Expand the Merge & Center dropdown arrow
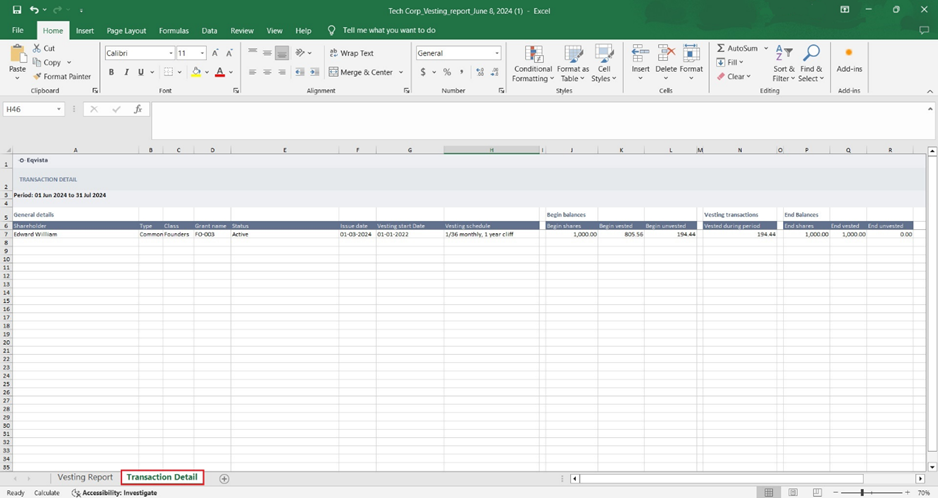Screen dimensions: 938x498 [401, 72]
